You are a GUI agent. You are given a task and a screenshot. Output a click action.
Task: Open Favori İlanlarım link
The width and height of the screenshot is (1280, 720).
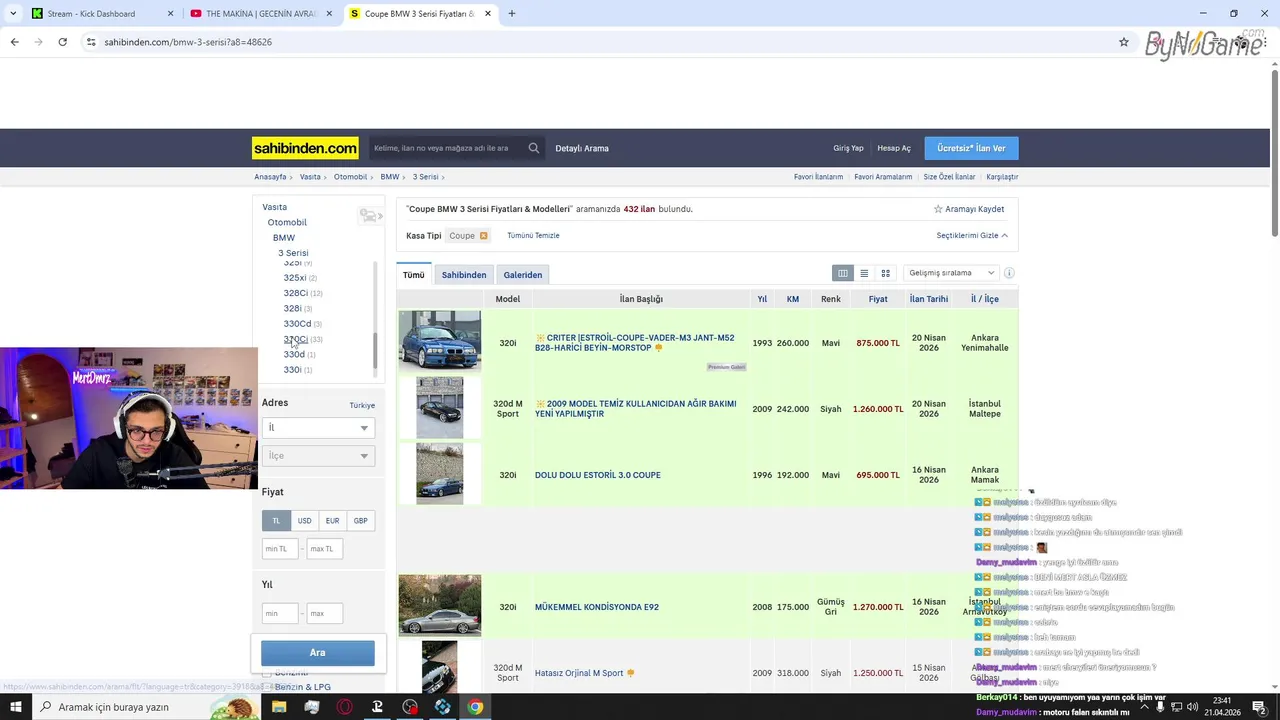(819, 177)
